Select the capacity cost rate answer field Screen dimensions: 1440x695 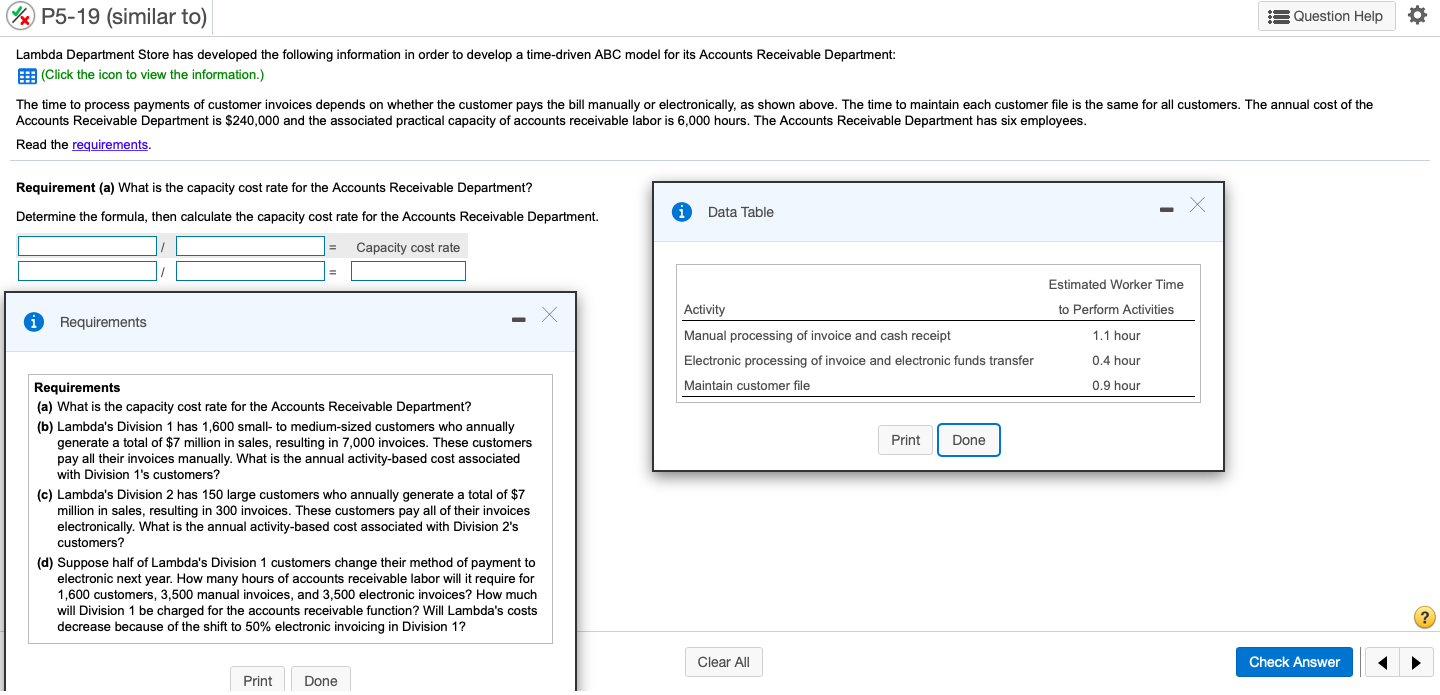(408, 270)
